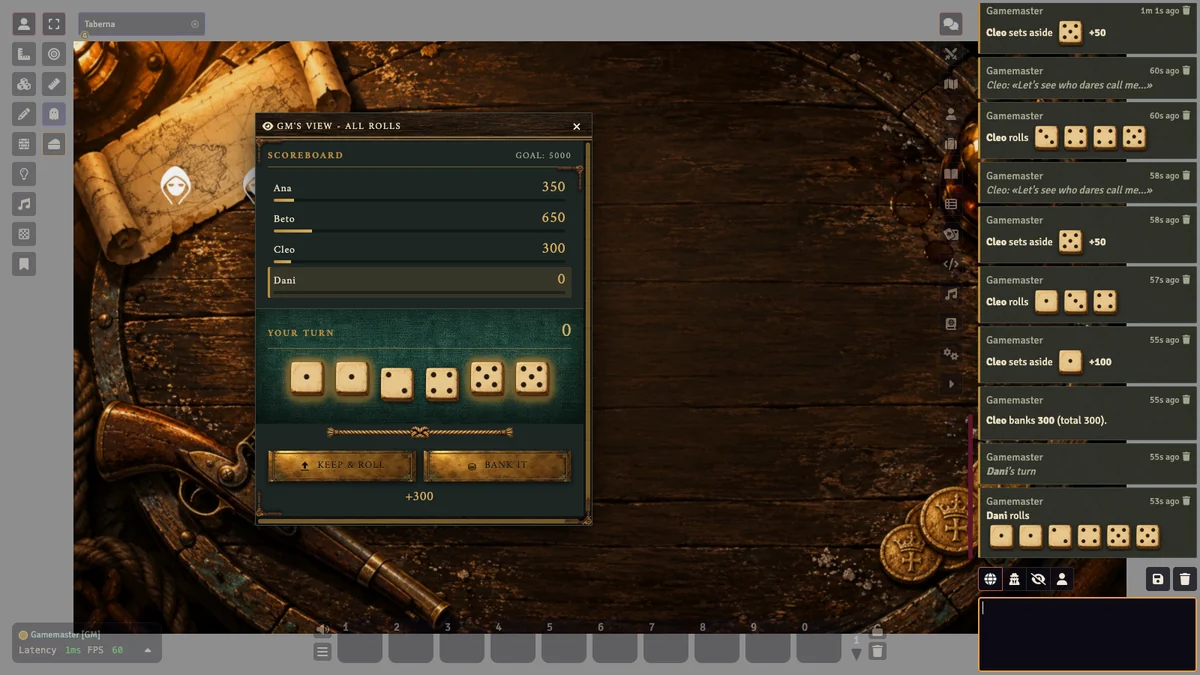Toggle the Taberna scene navigation menu
Viewport: 1200px width, 675px height.
click(x=141, y=24)
